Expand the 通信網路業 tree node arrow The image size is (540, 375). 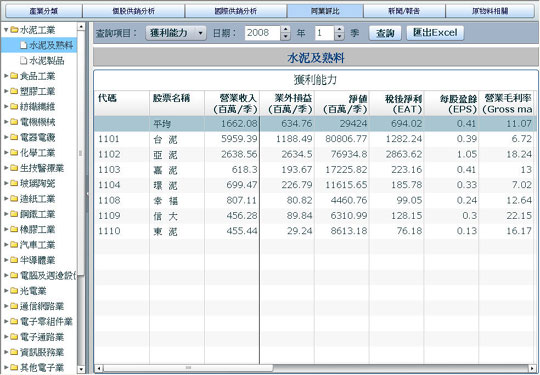pyautogui.click(x=6, y=306)
